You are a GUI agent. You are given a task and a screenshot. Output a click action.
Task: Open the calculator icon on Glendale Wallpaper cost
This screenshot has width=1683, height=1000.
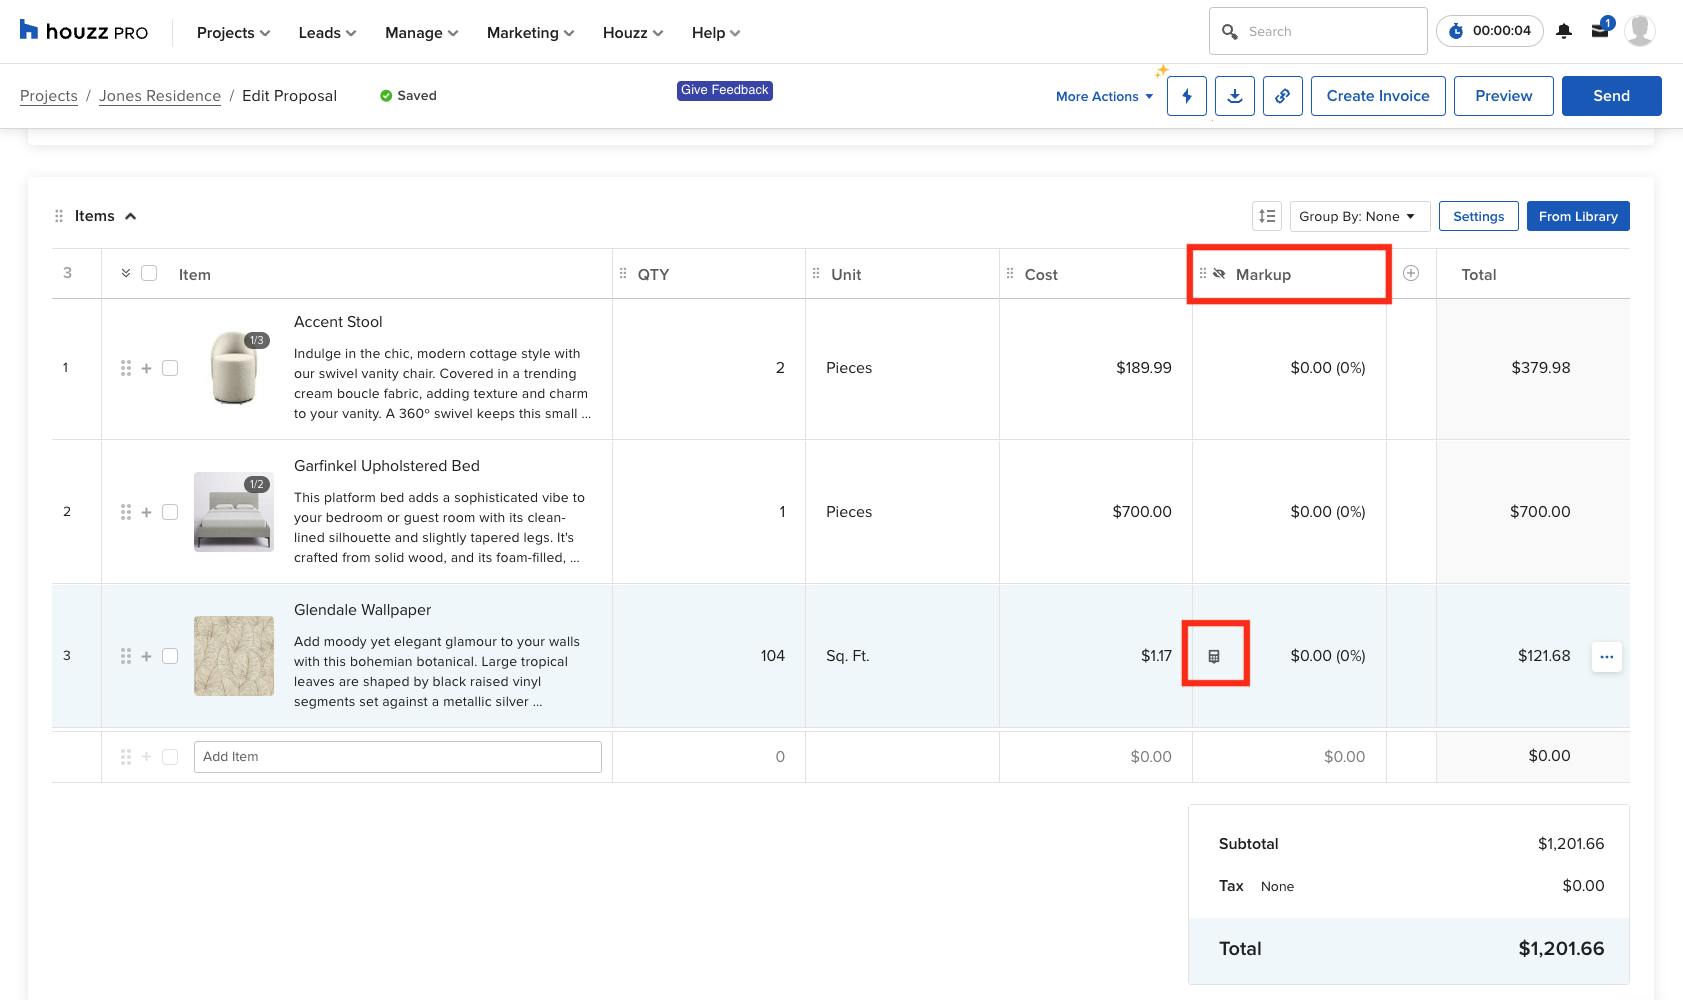click(1215, 654)
